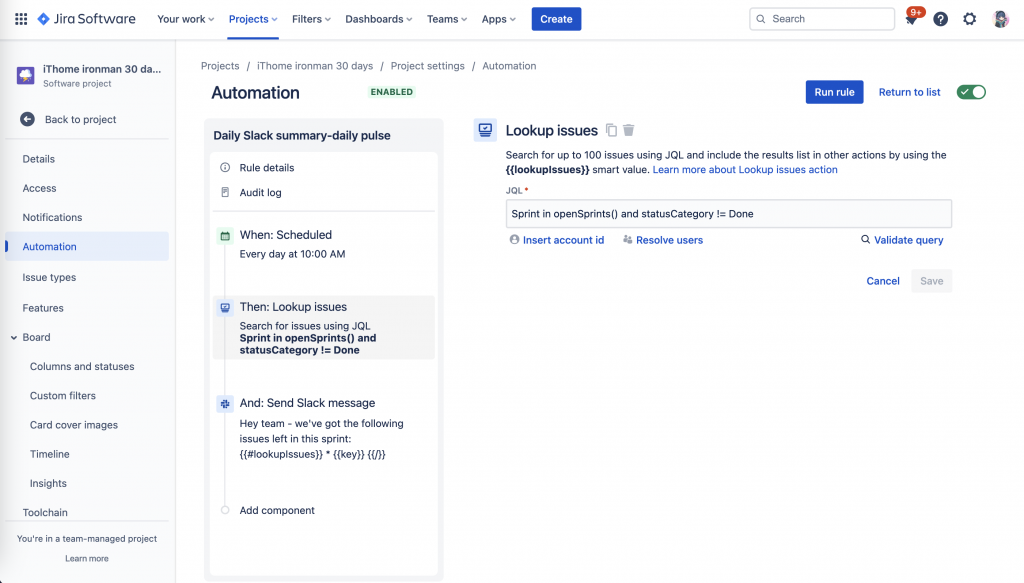The width and height of the screenshot is (1024, 583).
Task: Delete the Lookup issues component
Action: 629,130
